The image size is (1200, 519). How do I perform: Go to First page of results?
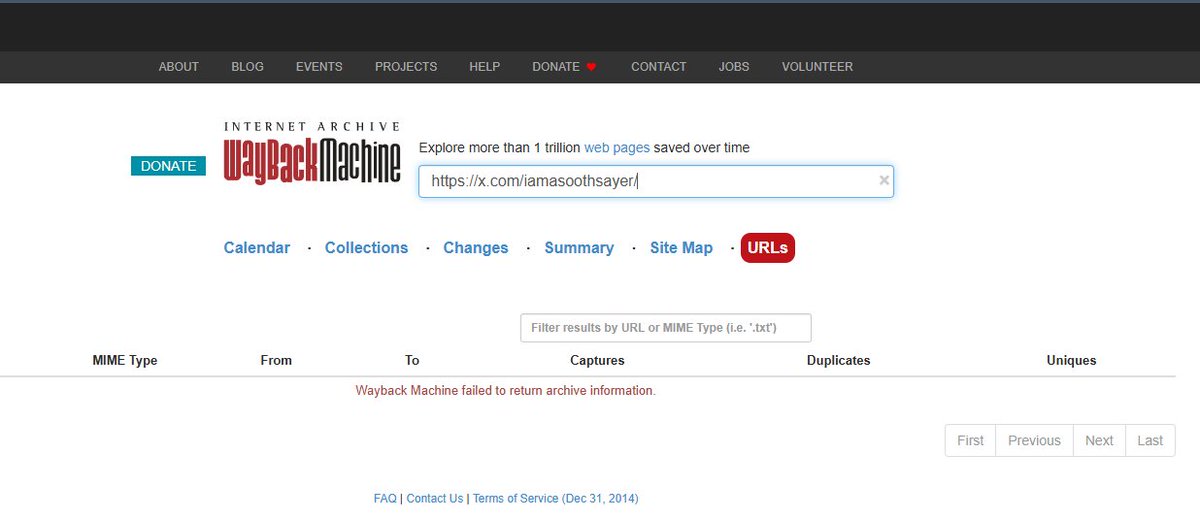(970, 440)
